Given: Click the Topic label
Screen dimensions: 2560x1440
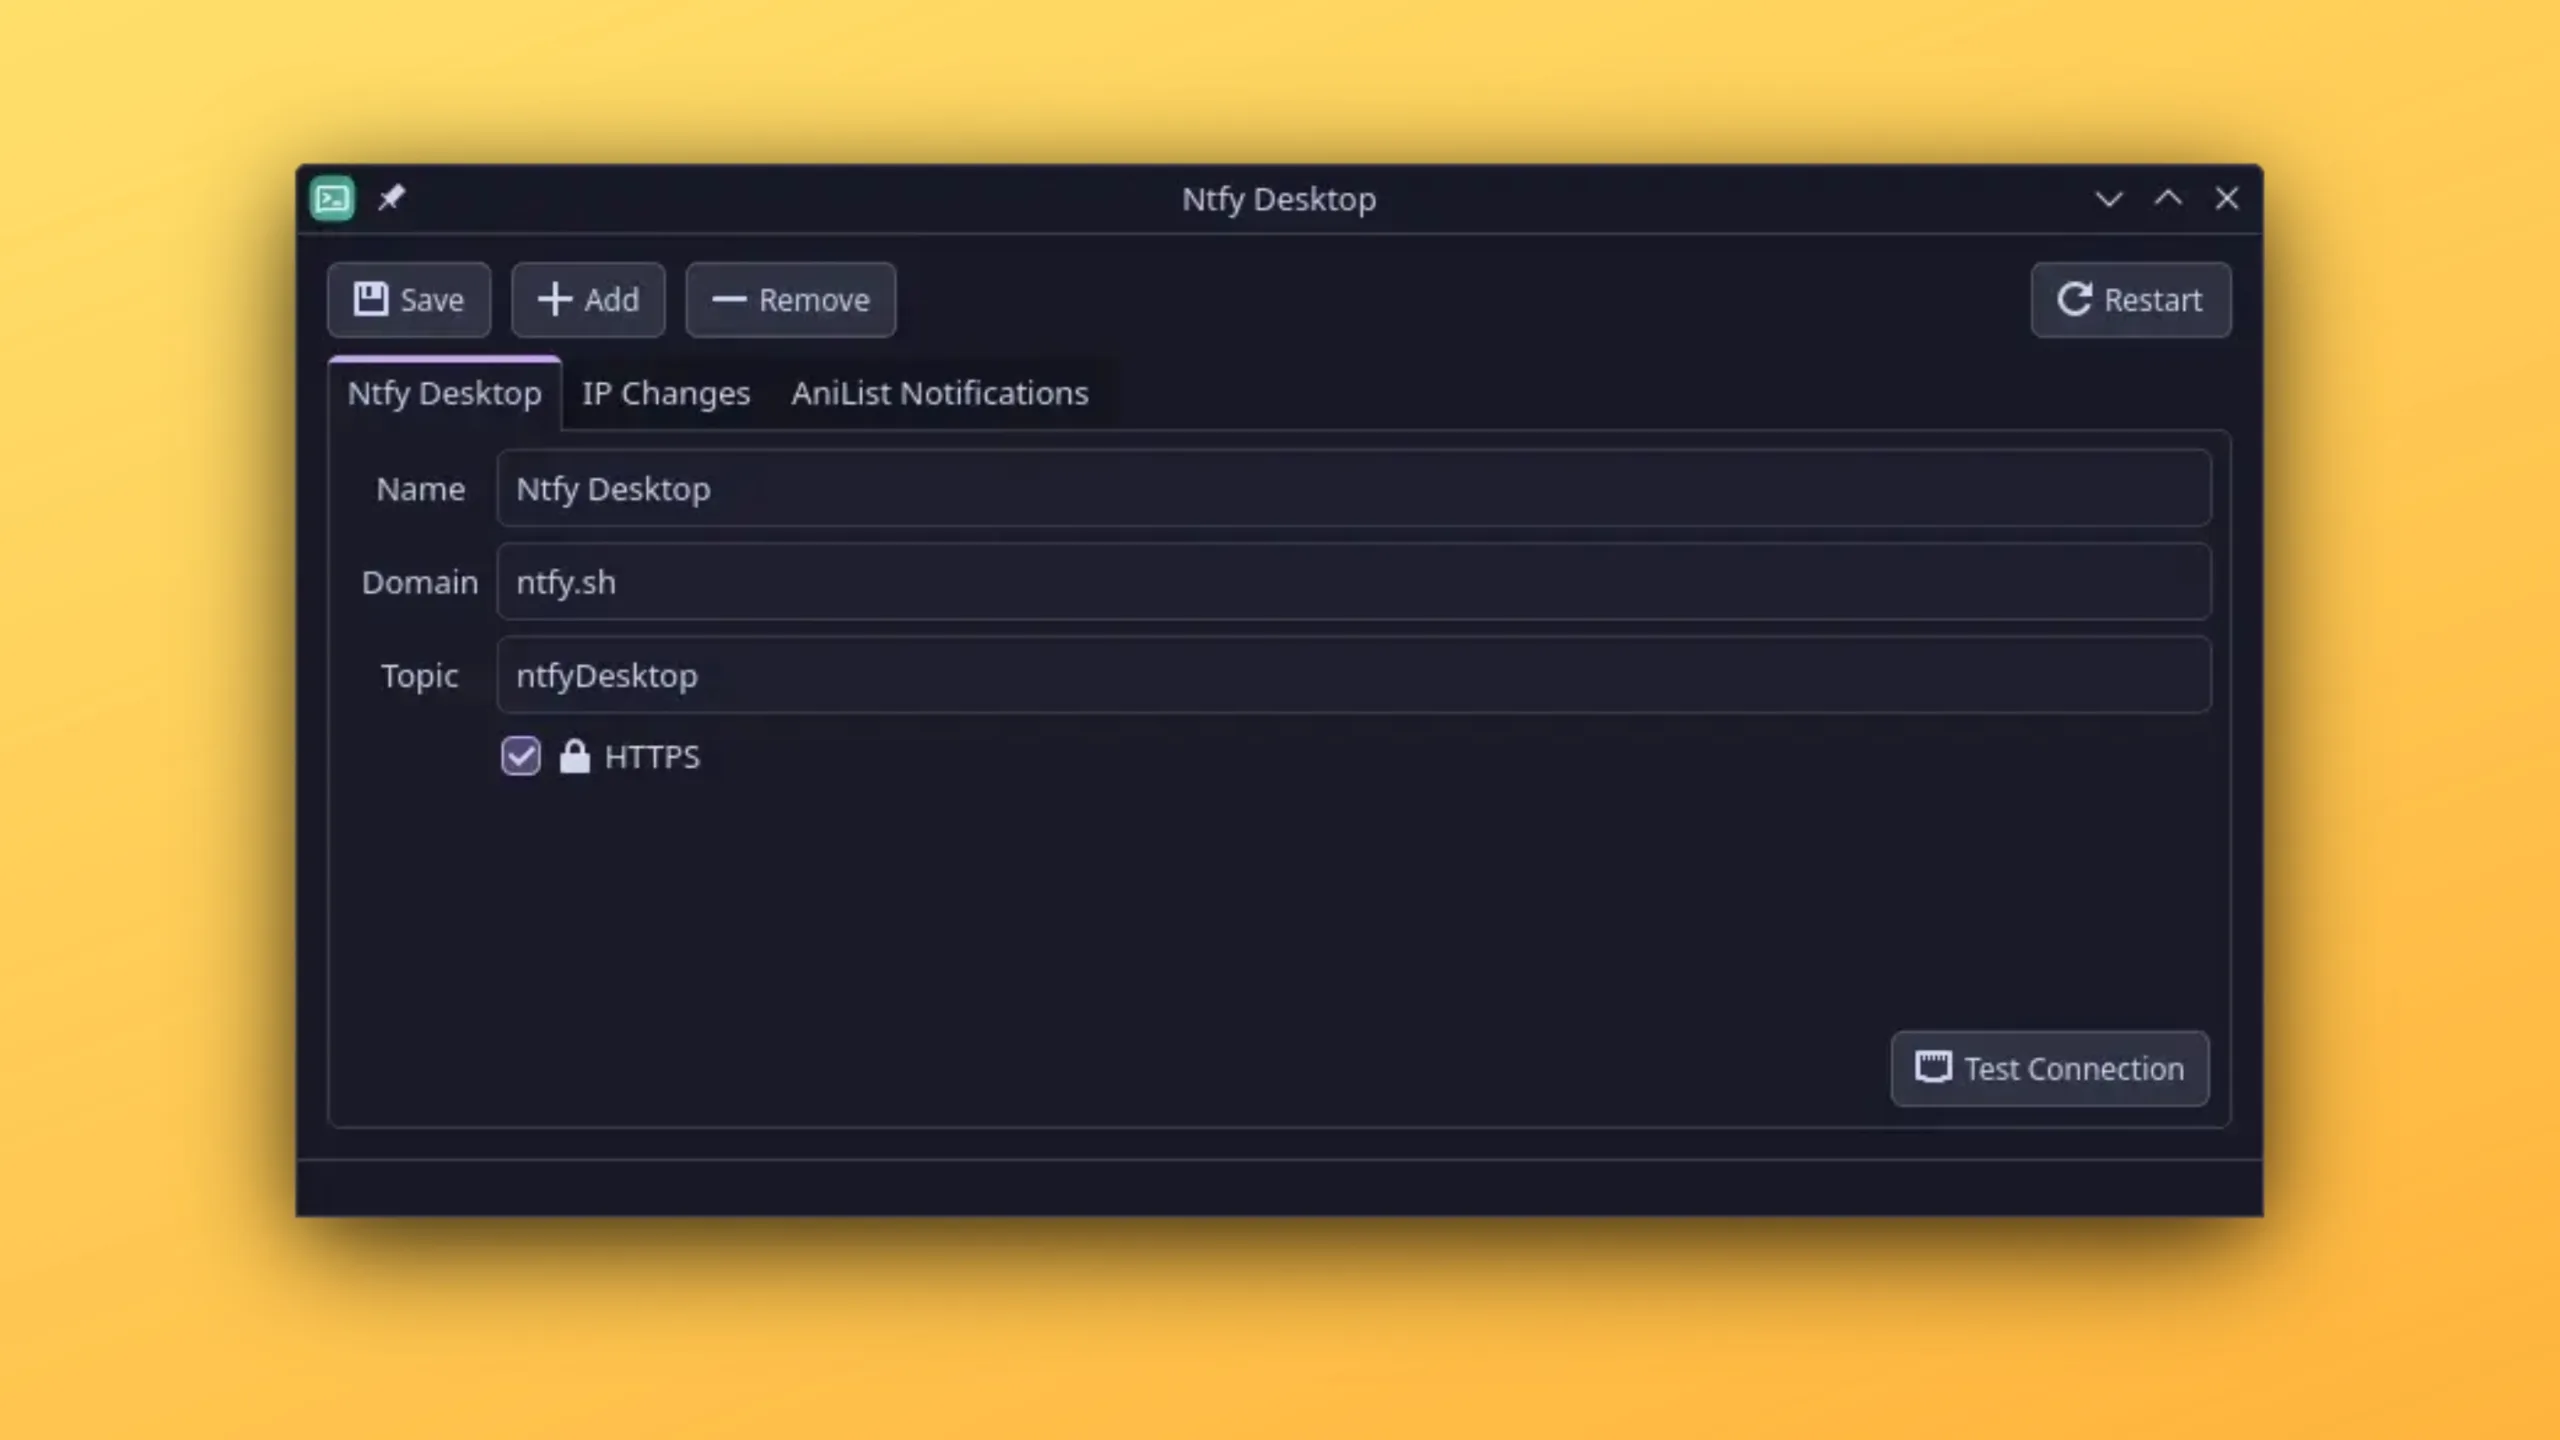Looking at the screenshot, I should coord(419,676).
